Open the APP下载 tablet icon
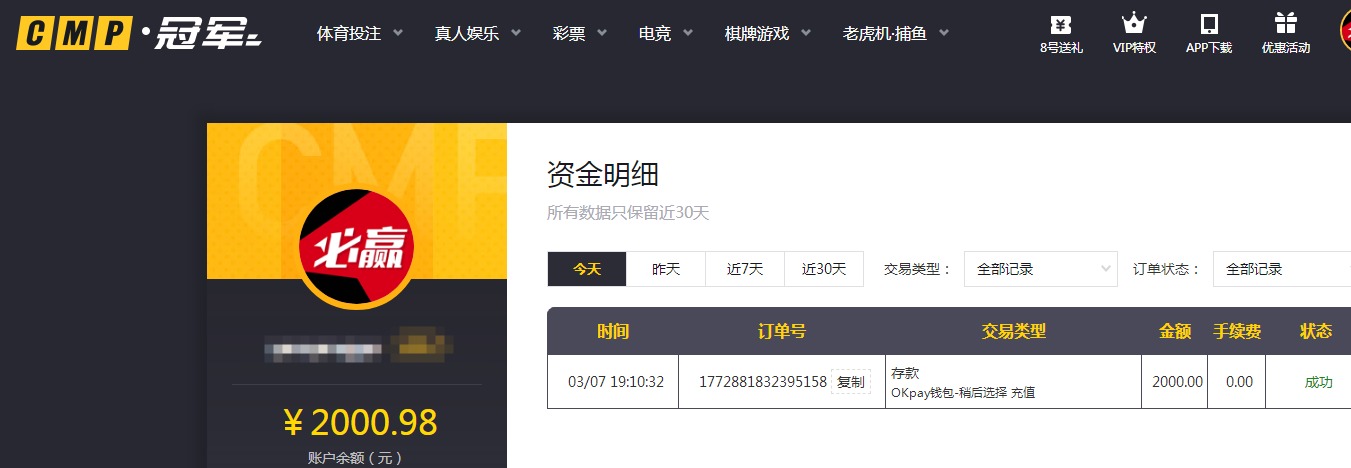1351x468 pixels. [x=1209, y=24]
